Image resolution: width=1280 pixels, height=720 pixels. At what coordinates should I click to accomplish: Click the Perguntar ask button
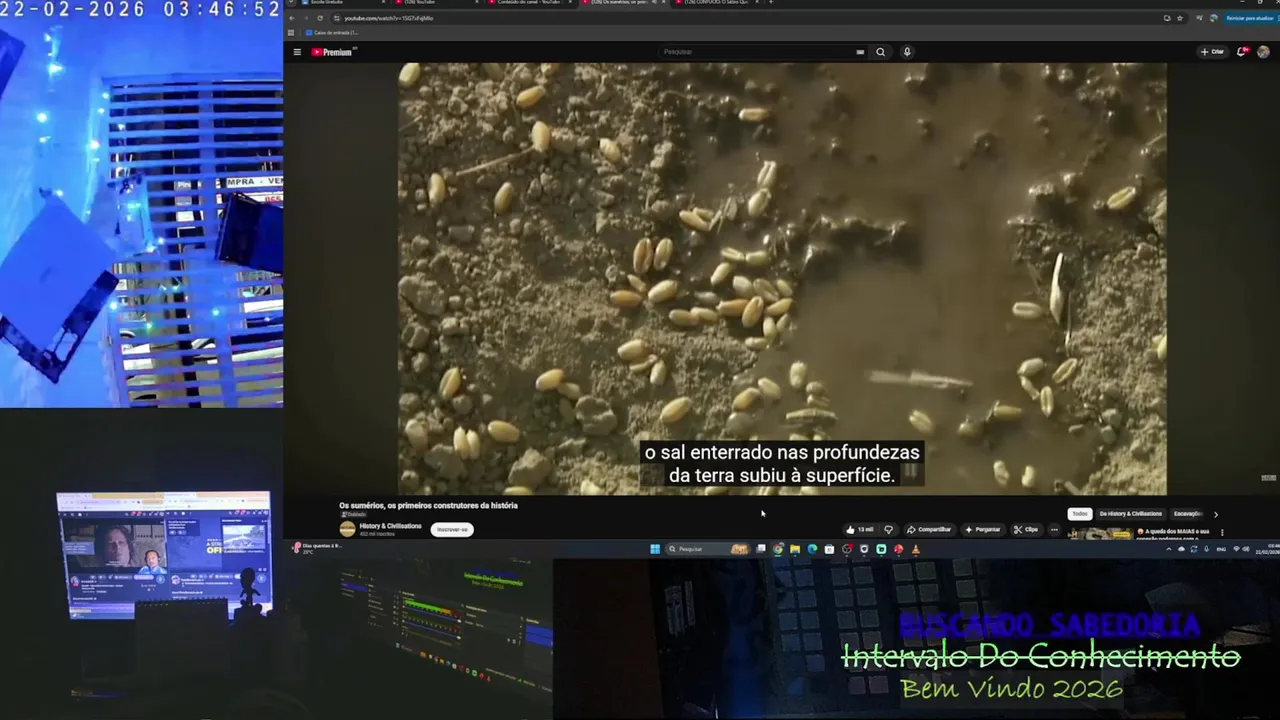pos(982,529)
